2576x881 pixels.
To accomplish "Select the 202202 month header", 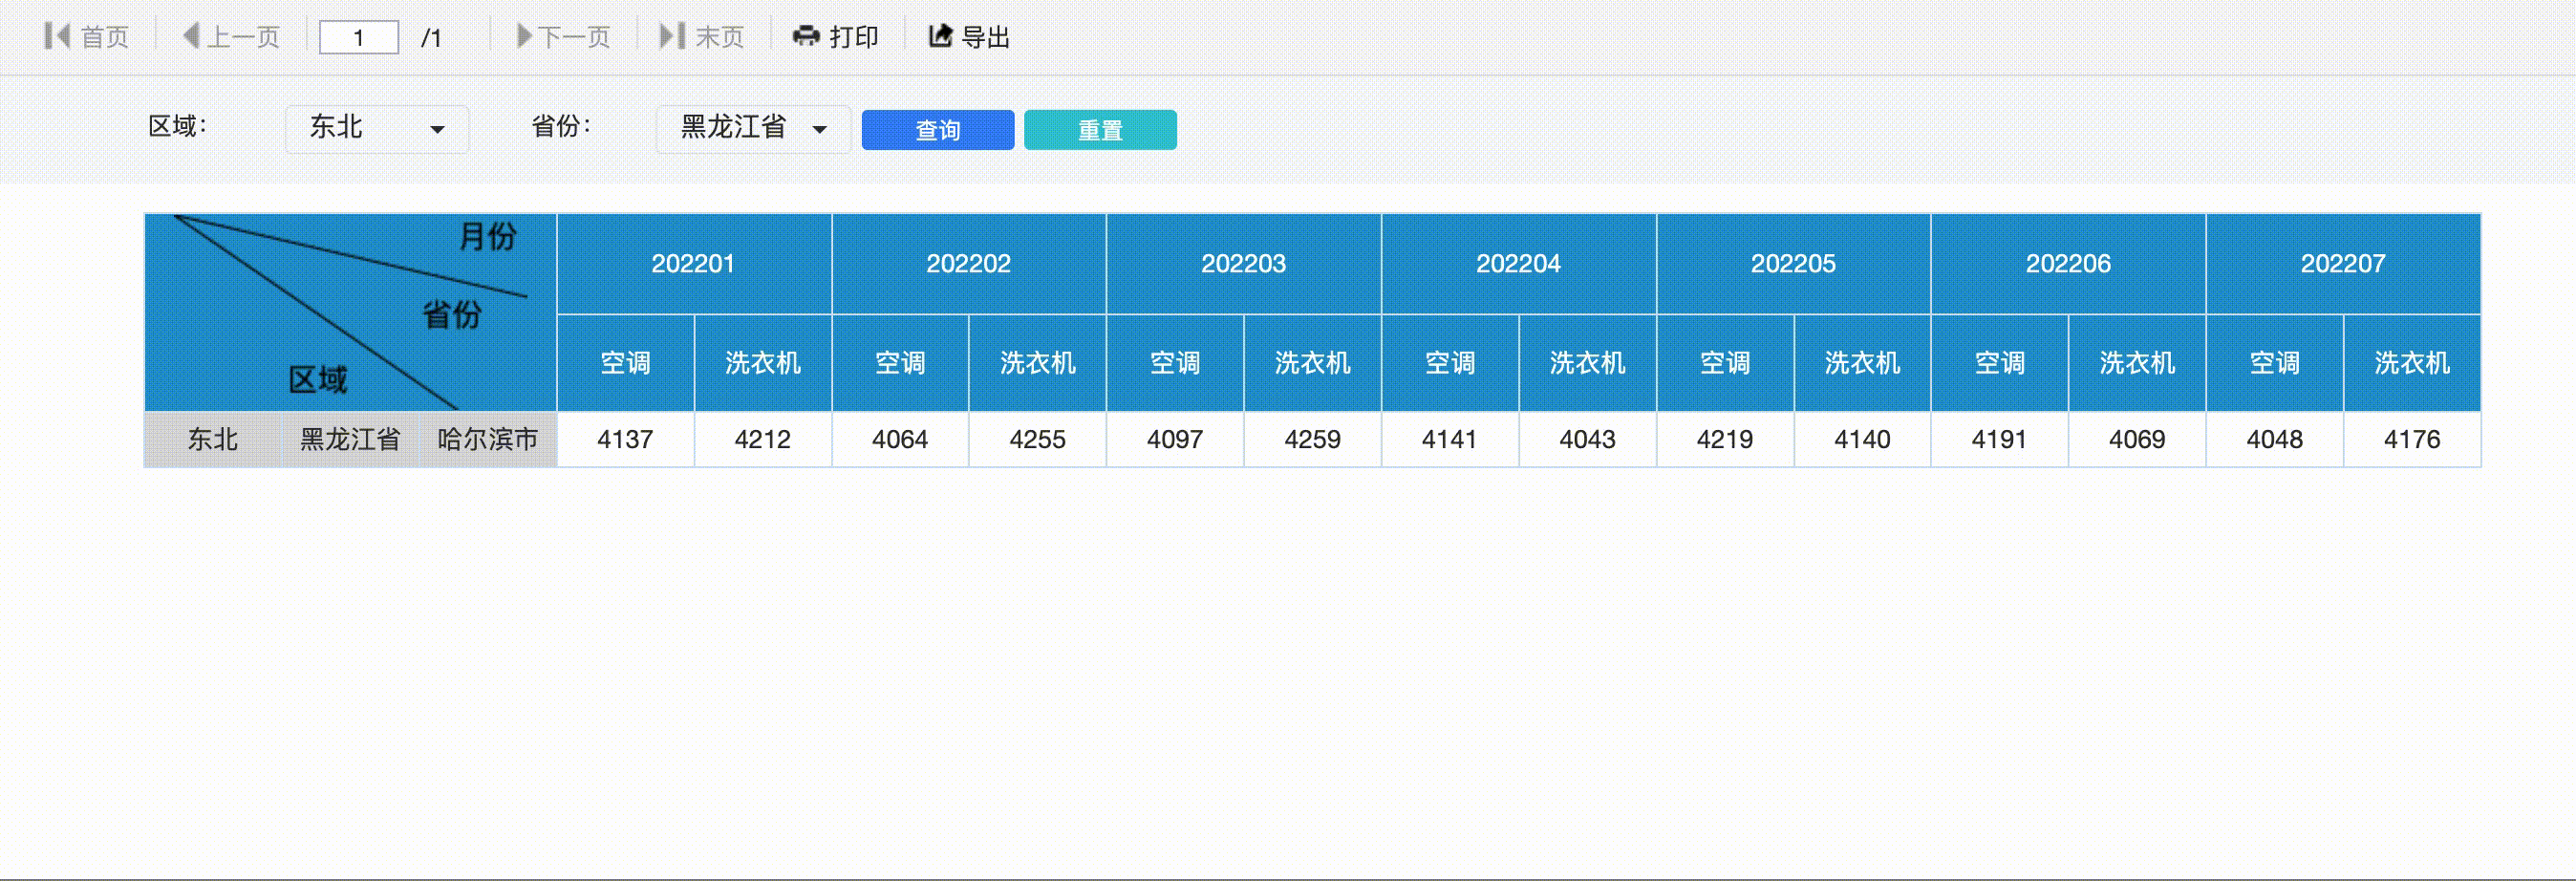I will point(968,264).
